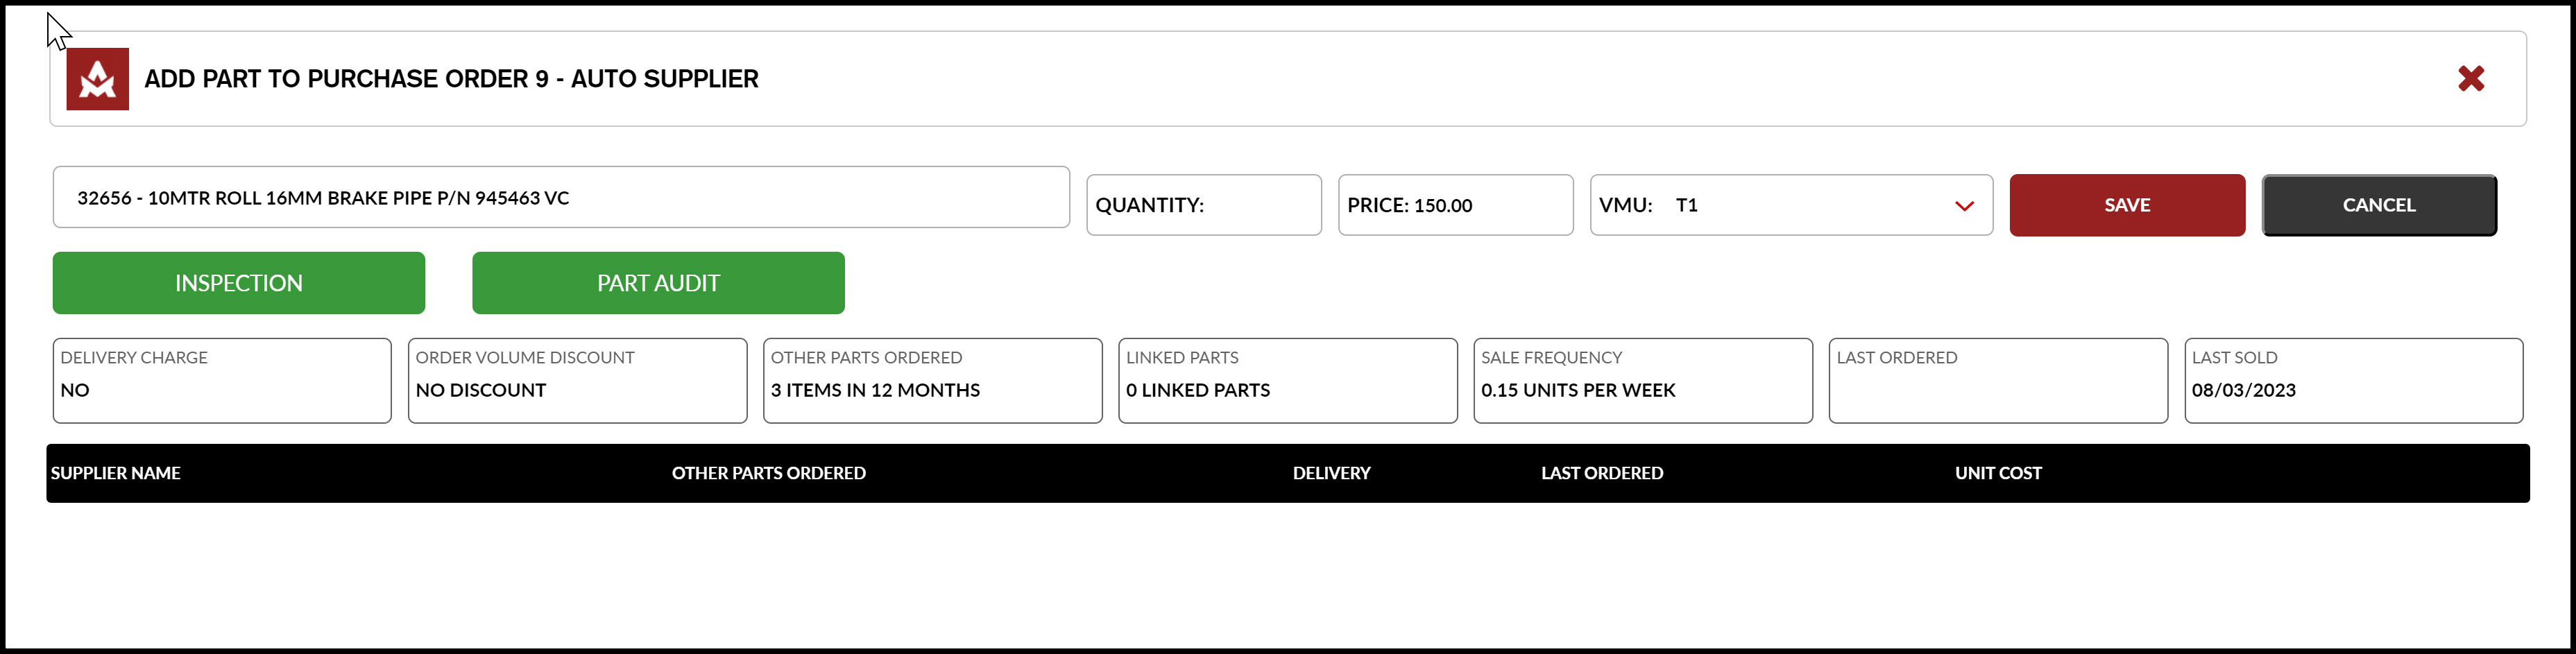Click the DELIVERY CHARGE info box

click(222, 380)
